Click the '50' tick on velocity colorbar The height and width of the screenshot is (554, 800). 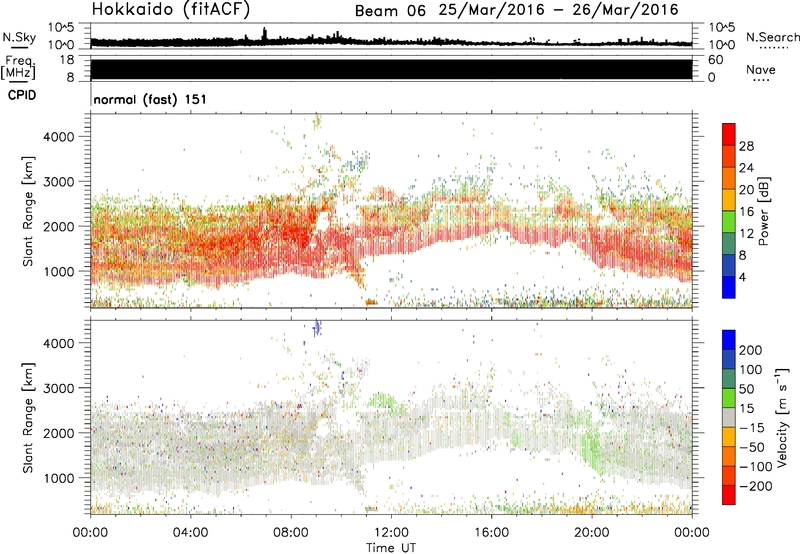[x=746, y=389]
